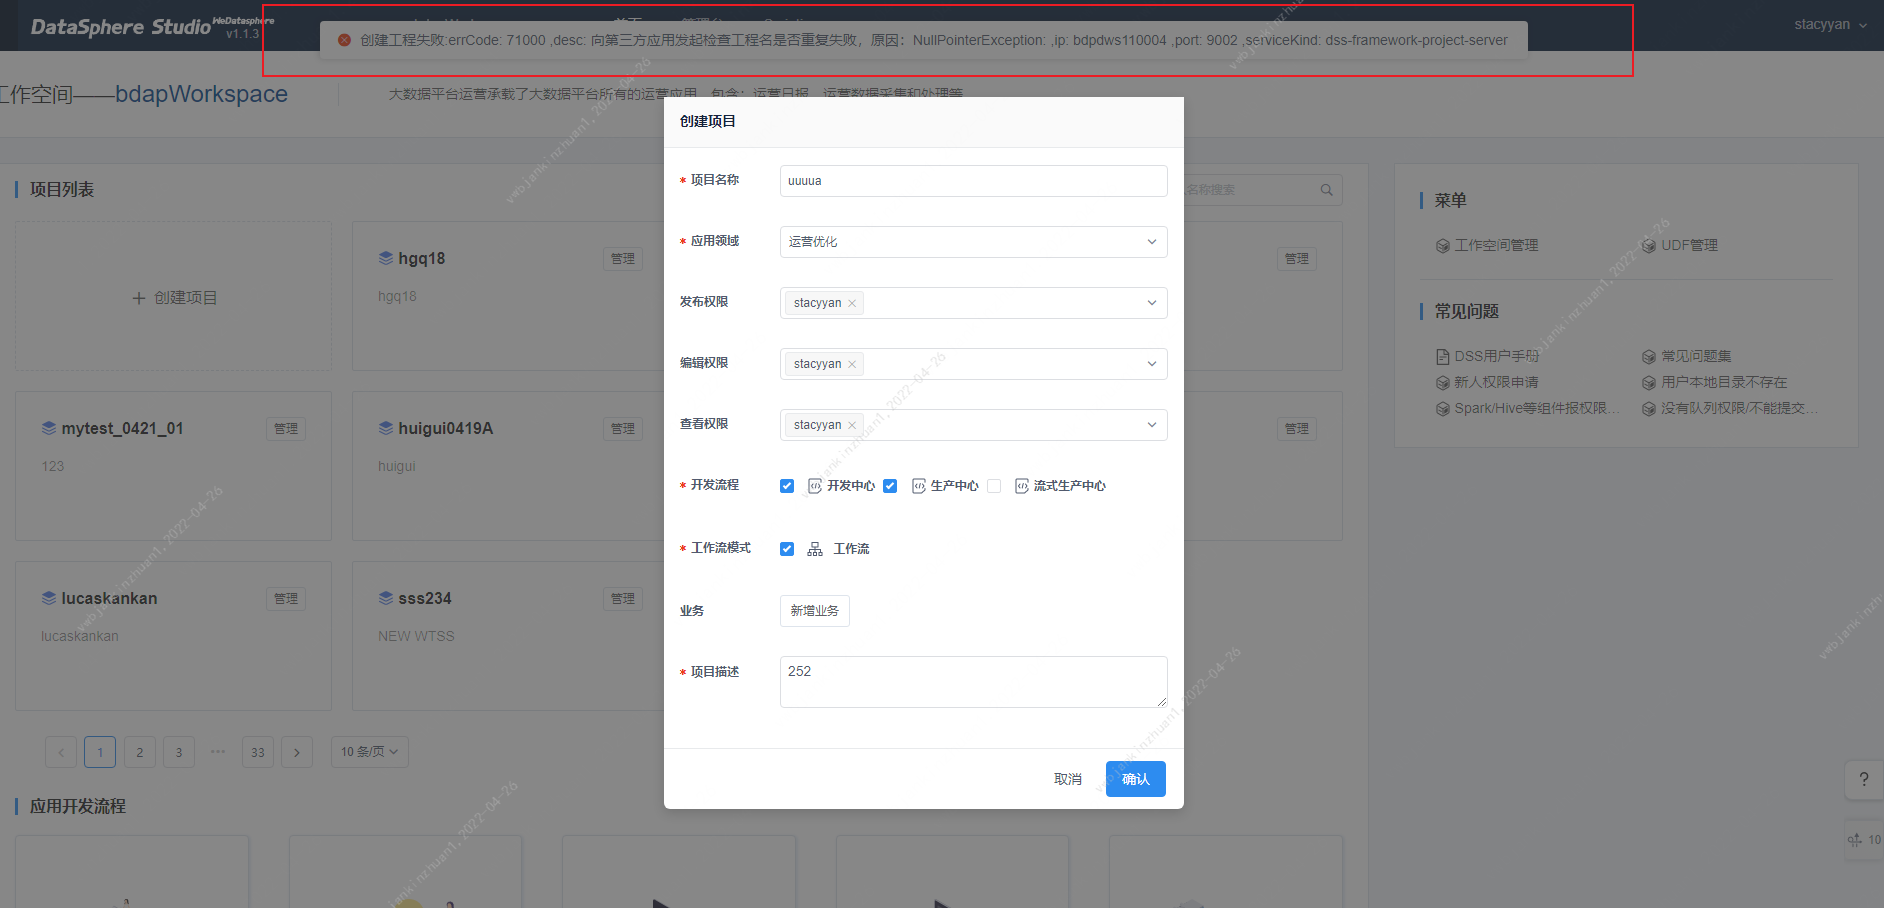Click the red error icon in the failure toast
The height and width of the screenshot is (908, 1884).
tap(344, 40)
